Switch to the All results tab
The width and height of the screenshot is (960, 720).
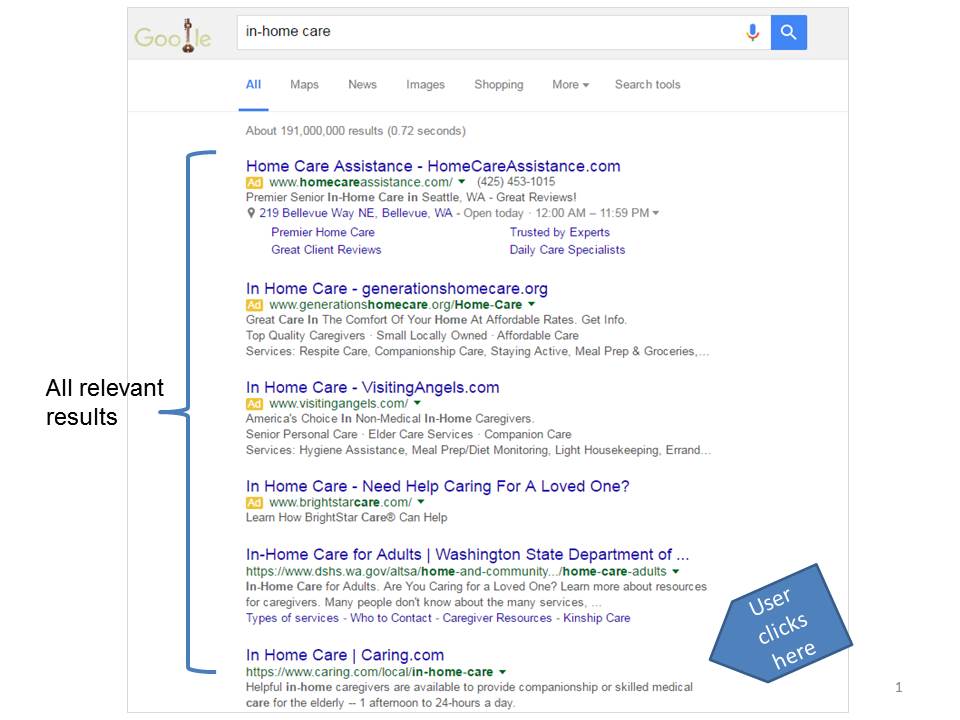pos(253,85)
